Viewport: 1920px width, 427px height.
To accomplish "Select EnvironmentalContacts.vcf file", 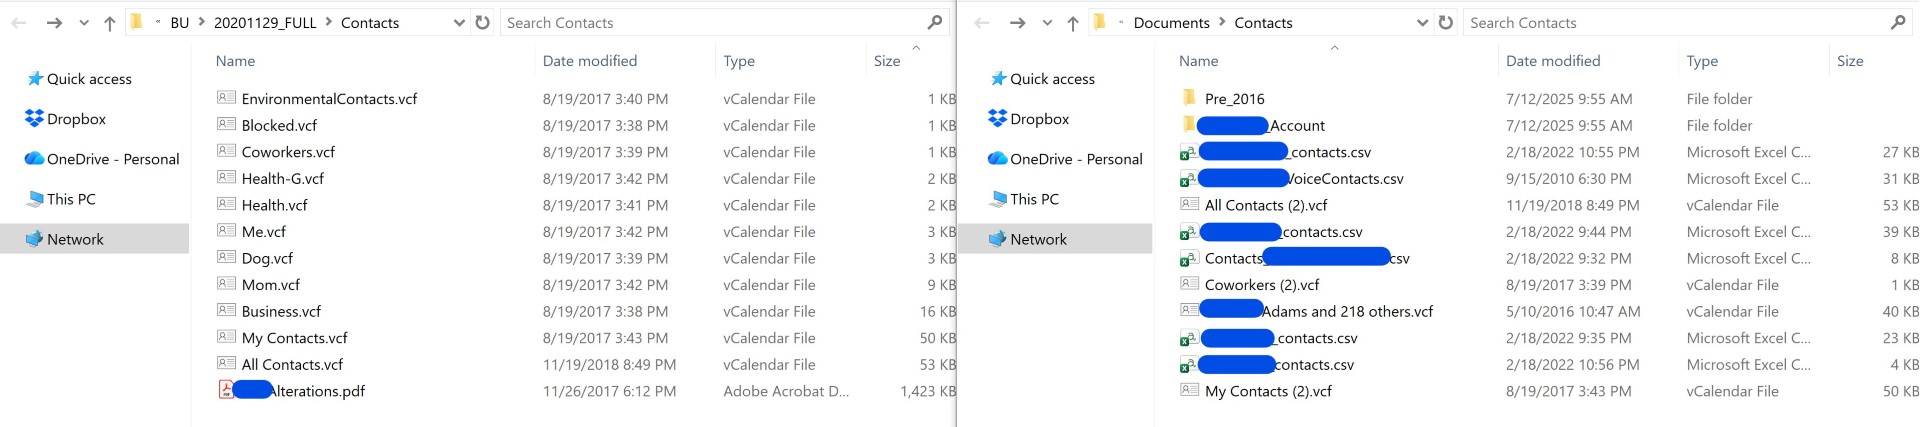I will (x=329, y=99).
